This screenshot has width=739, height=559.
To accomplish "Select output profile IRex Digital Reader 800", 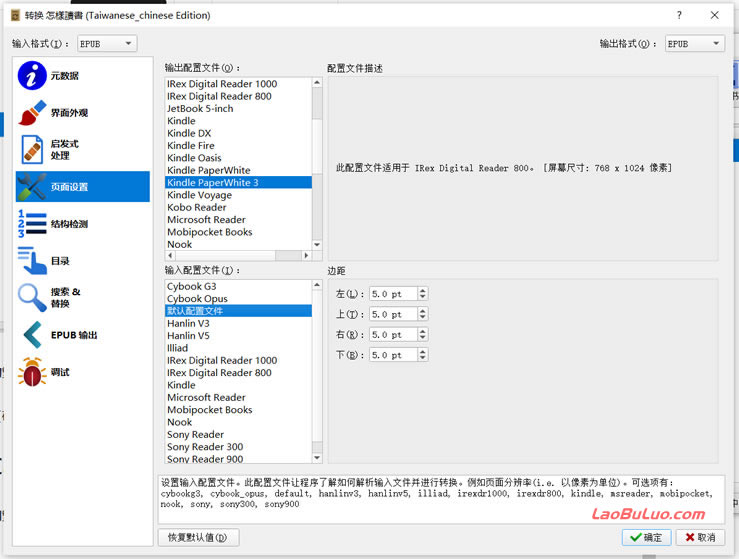I will [238, 96].
